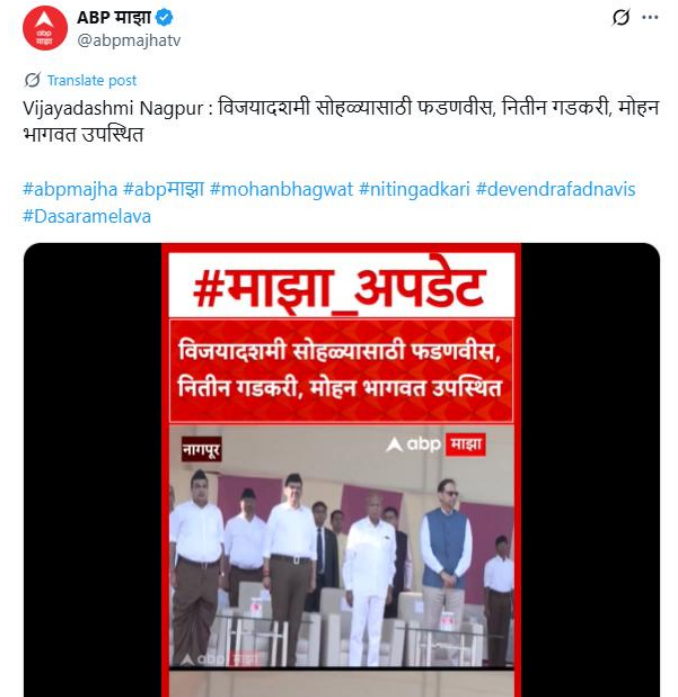The image size is (678, 697).
Task: Open the three-dot more options menu
Action: 650,17
